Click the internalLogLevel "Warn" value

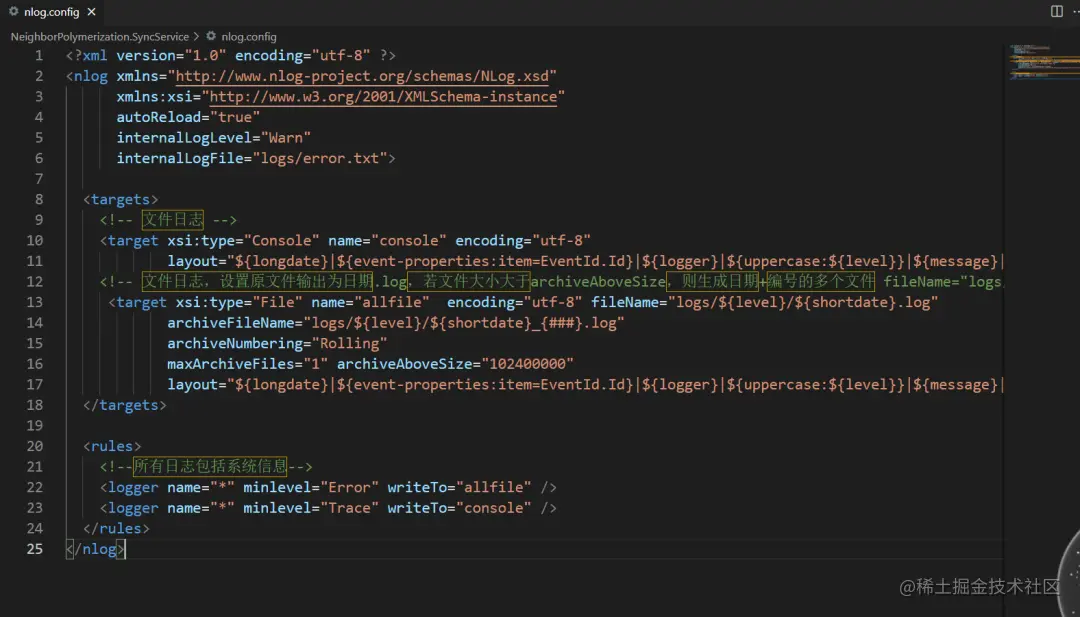(x=286, y=138)
